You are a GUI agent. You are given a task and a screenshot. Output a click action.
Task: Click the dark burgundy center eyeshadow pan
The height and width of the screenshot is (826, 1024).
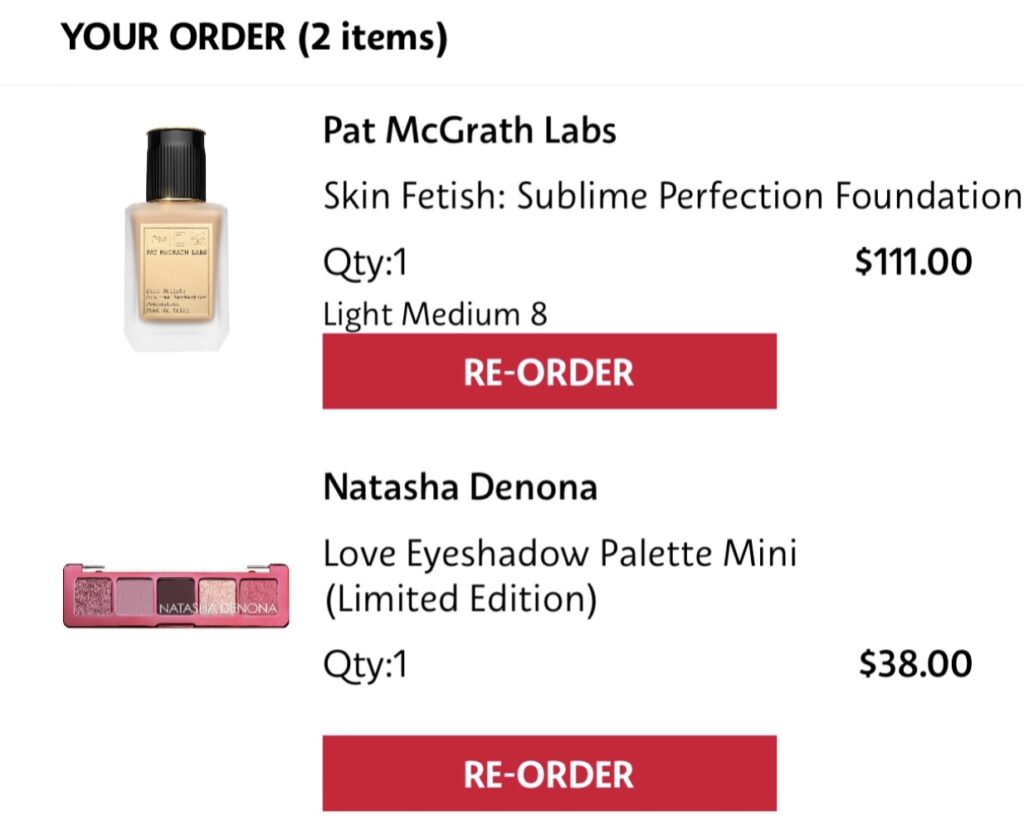click(176, 596)
